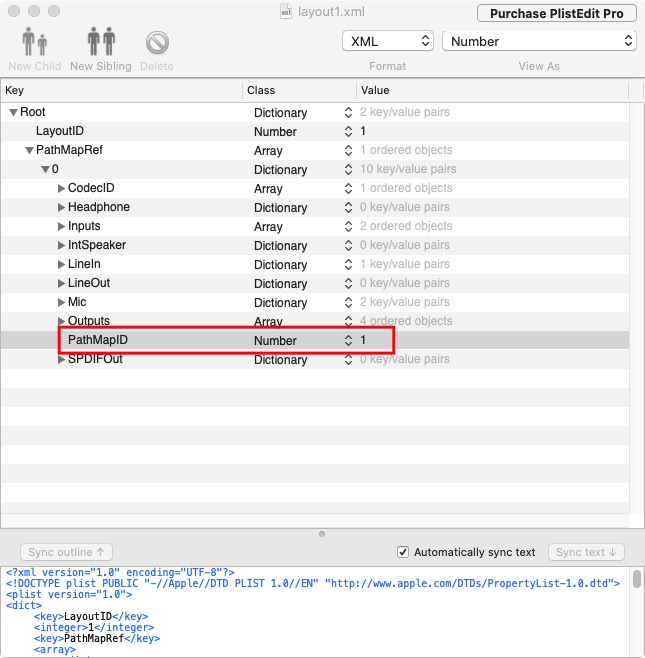Change class stepper for Mic row
The image size is (645, 658).
(348, 302)
